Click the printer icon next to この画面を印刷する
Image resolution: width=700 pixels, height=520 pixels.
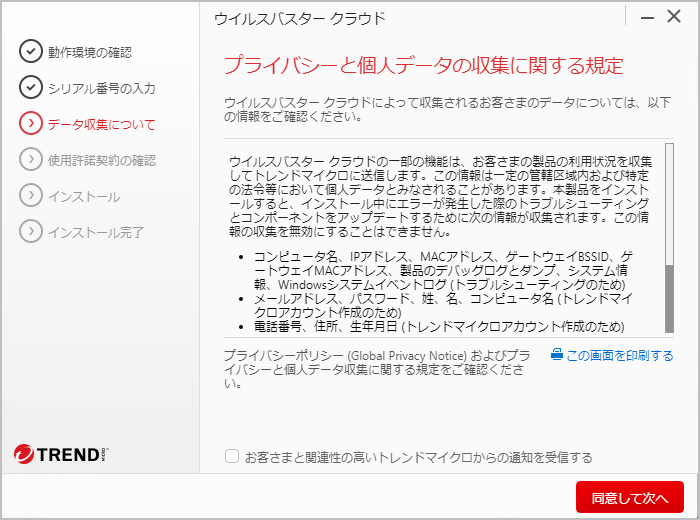pyautogui.click(x=557, y=355)
